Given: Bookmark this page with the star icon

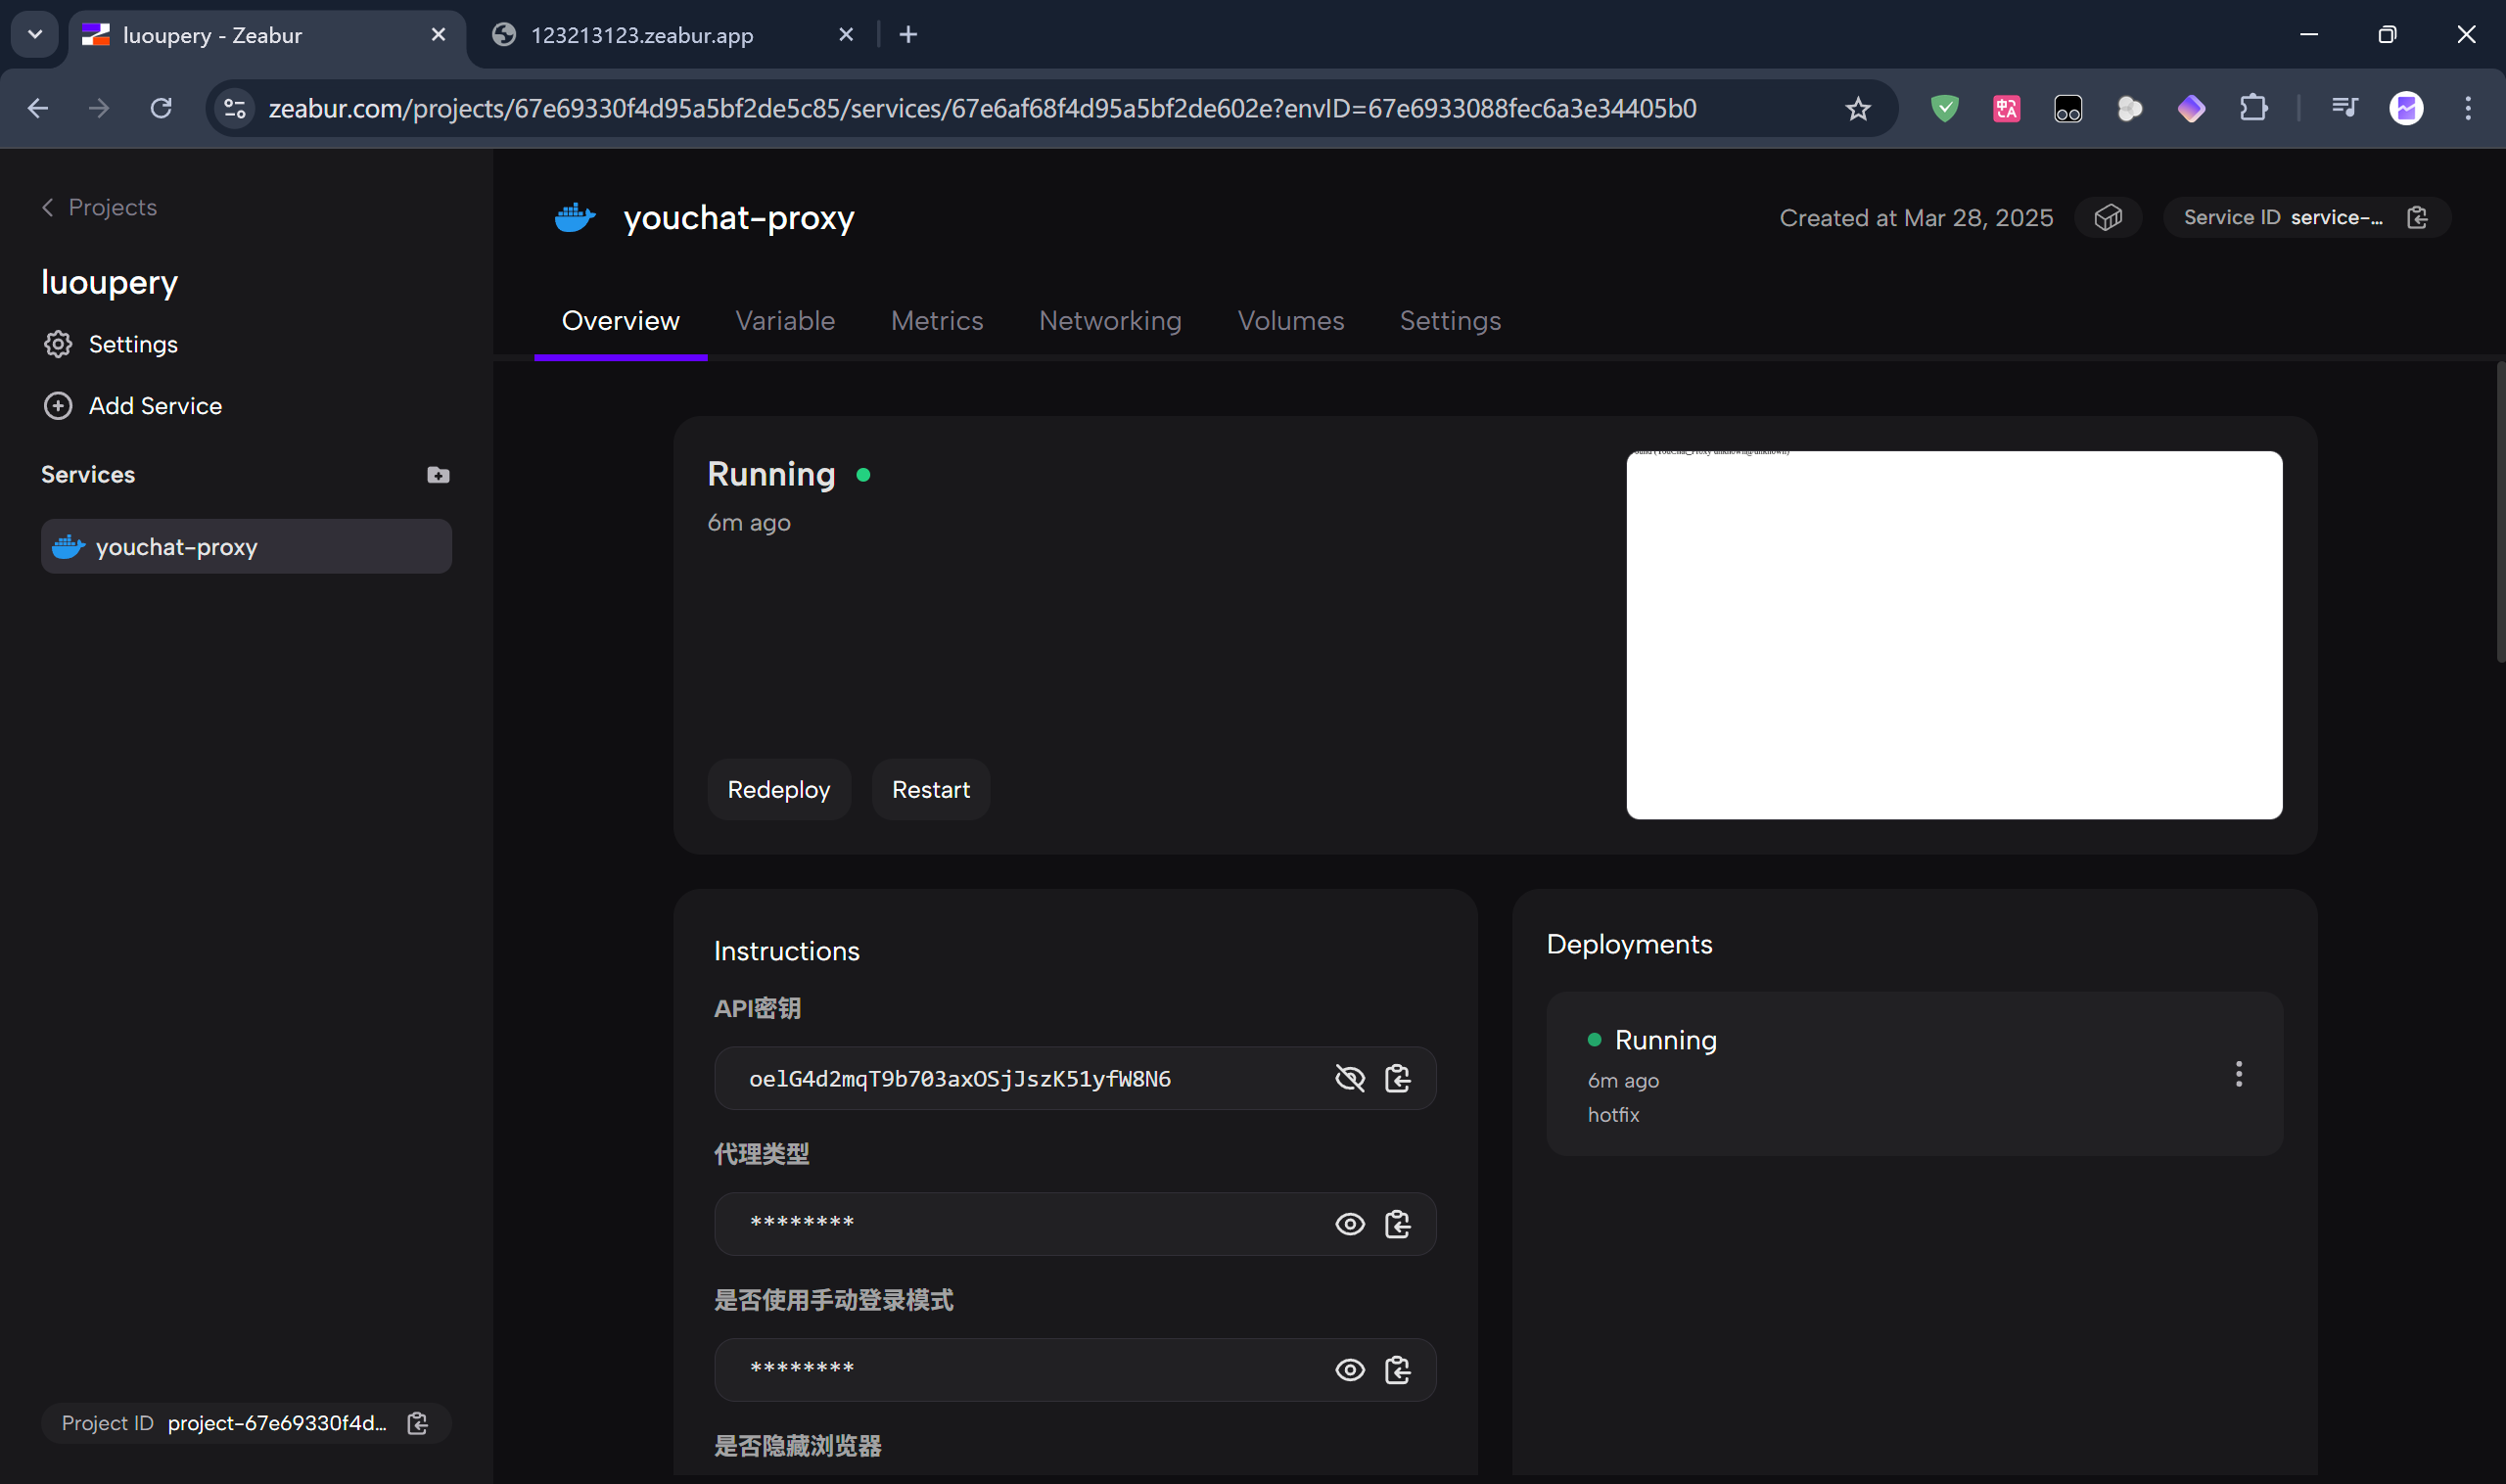Looking at the screenshot, I should 1857,108.
